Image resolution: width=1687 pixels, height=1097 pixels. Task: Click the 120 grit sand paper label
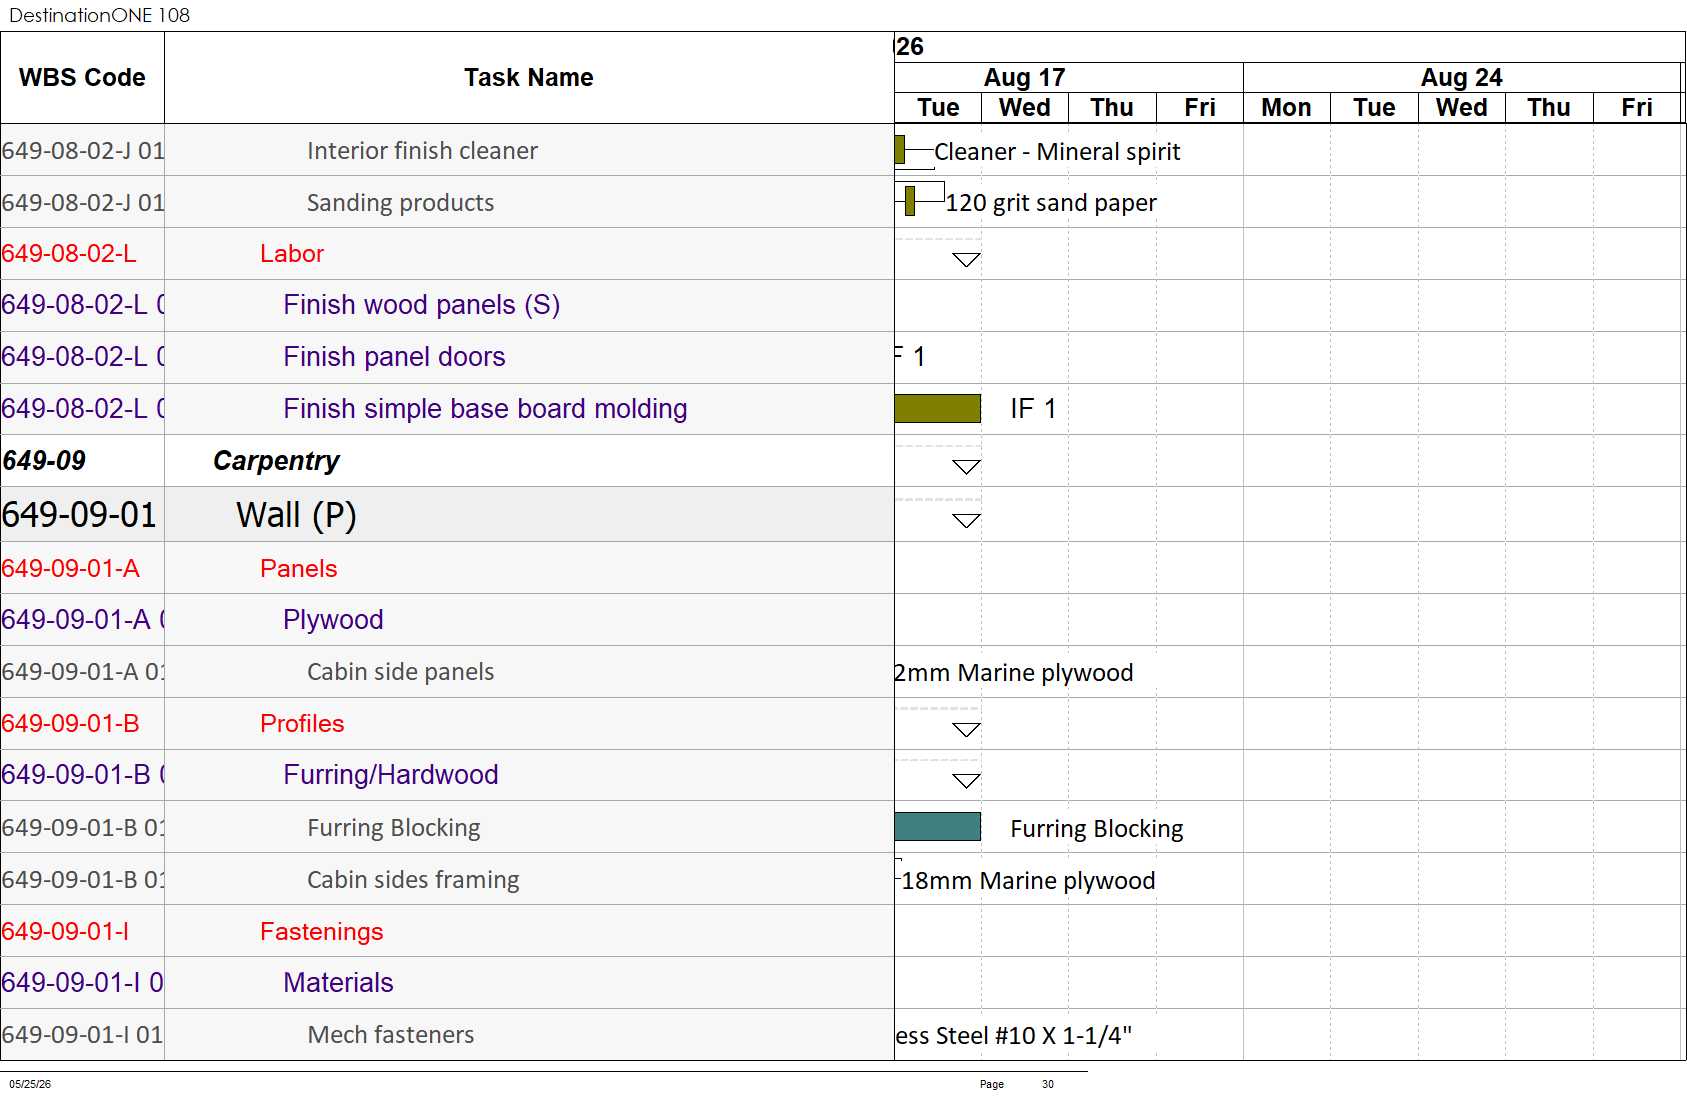pyautogui.click(x=1051, y=202)
